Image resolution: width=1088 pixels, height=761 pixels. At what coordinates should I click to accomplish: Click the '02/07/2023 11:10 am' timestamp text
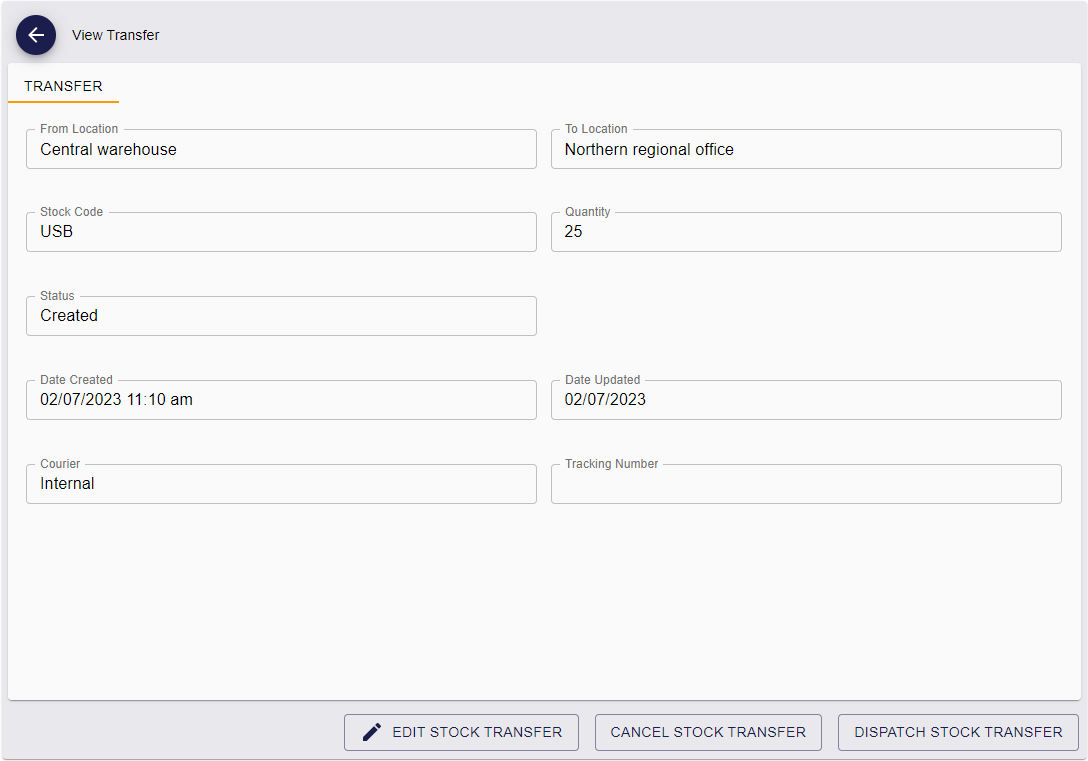point(116,400)
